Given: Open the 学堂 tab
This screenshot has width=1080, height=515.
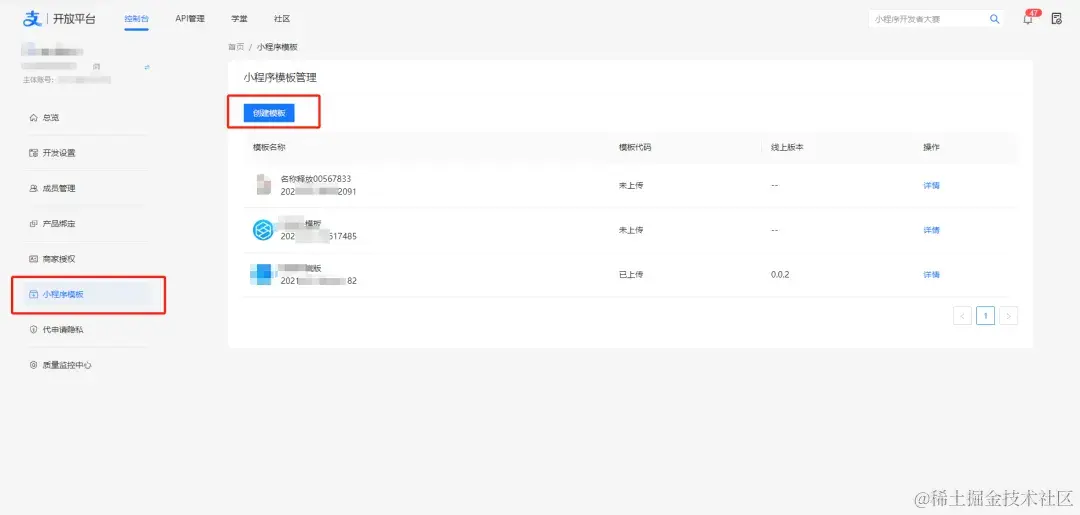Looking at the screenshot, I should (x=240, y=19).
